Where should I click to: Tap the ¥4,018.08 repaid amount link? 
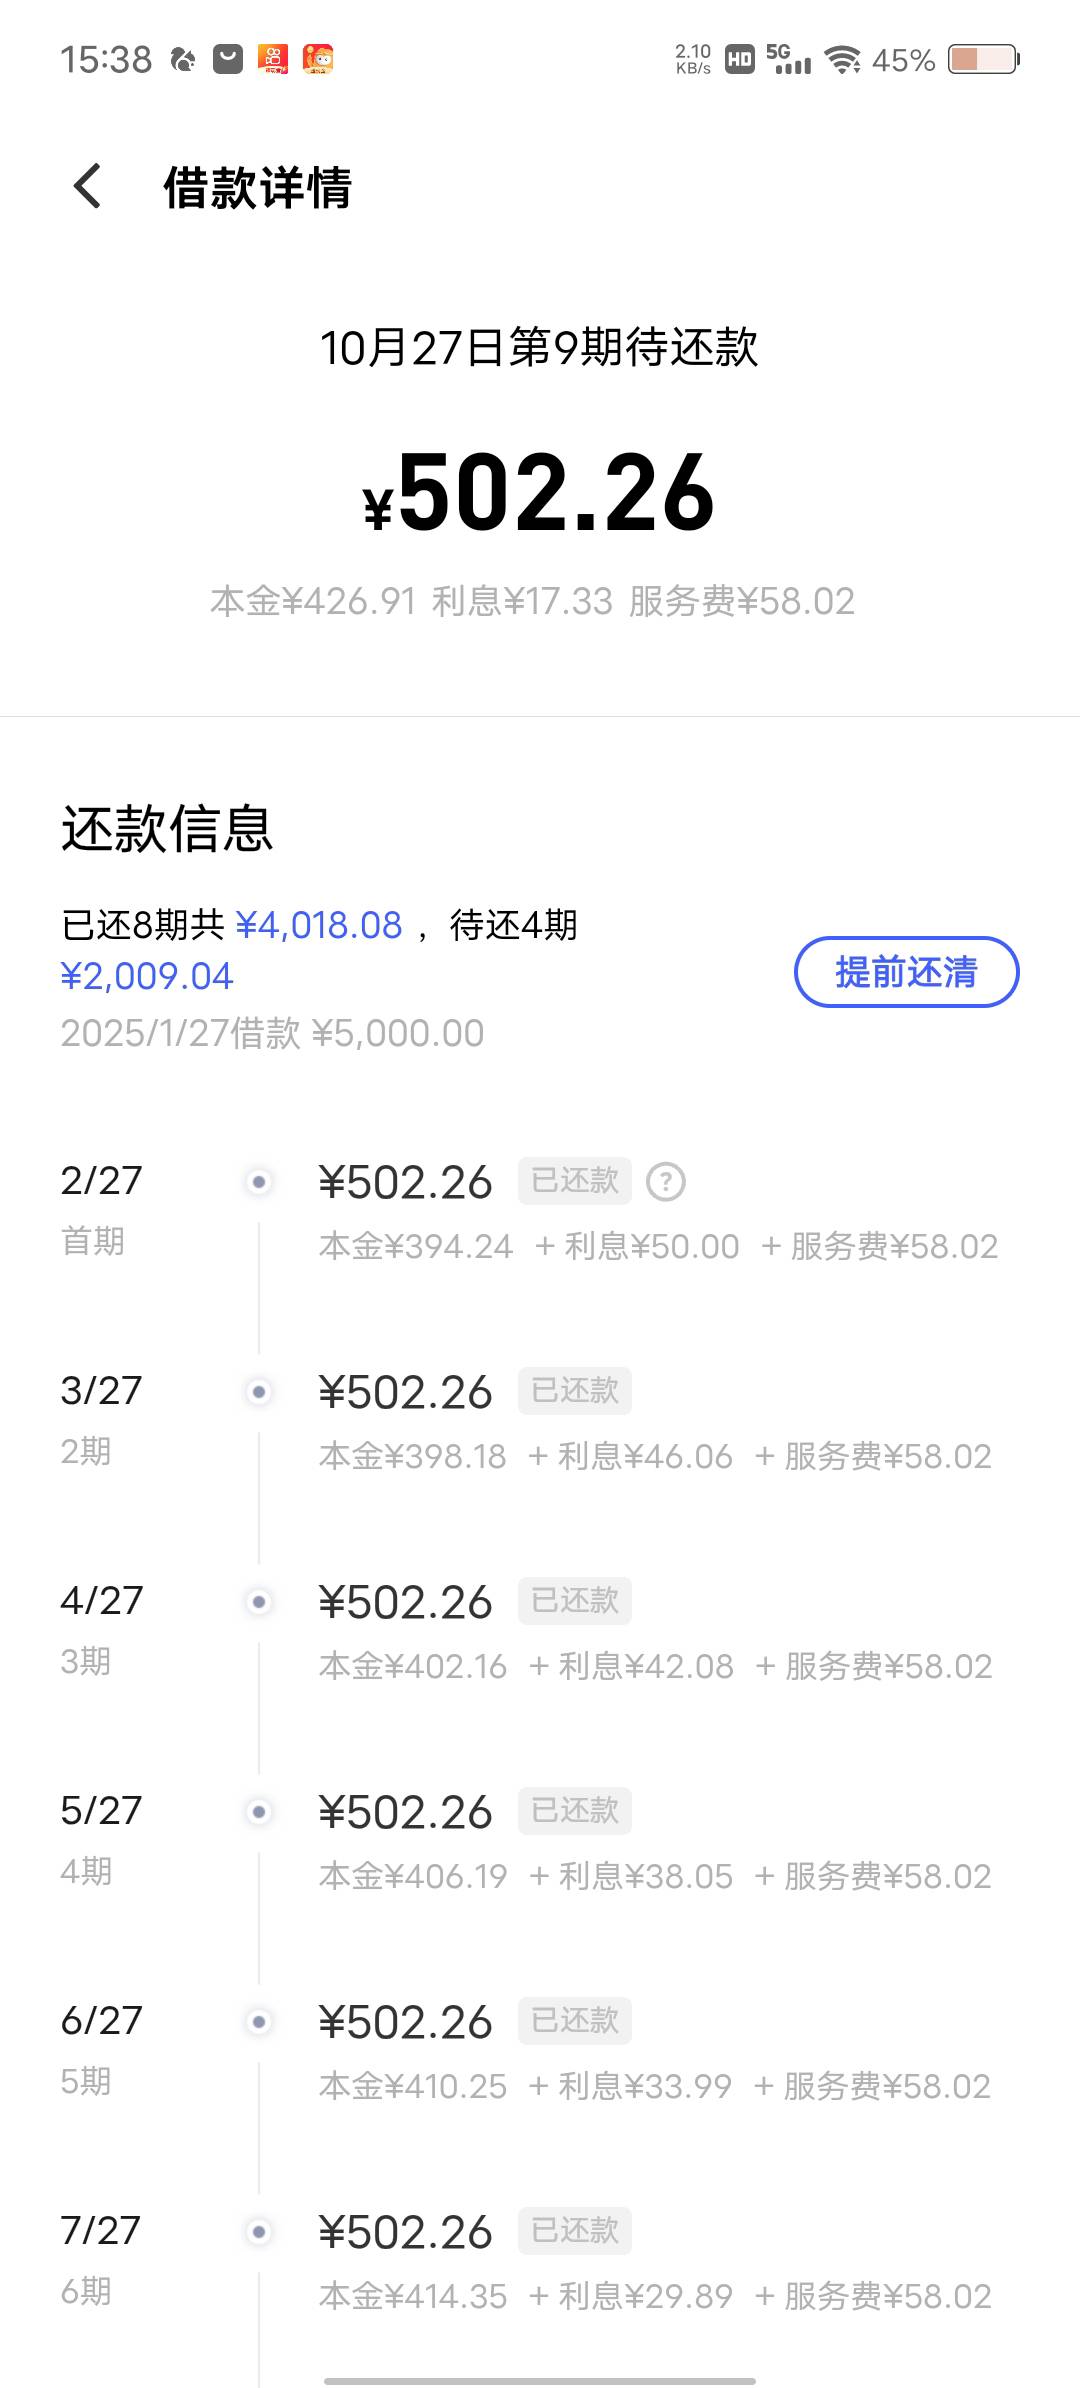pos(319,925)
